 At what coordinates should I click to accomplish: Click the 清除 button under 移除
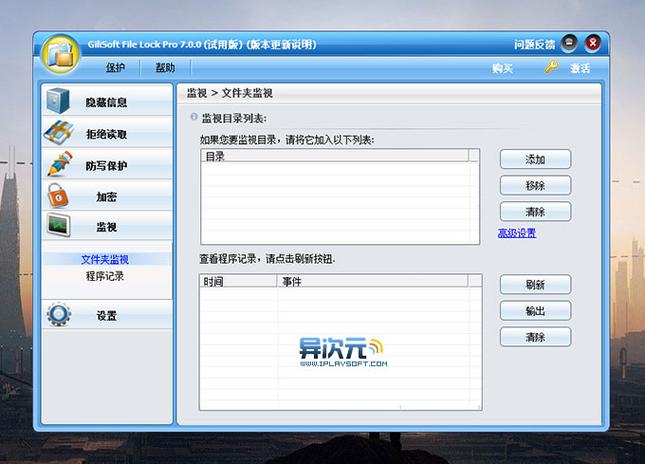[535, 212]
